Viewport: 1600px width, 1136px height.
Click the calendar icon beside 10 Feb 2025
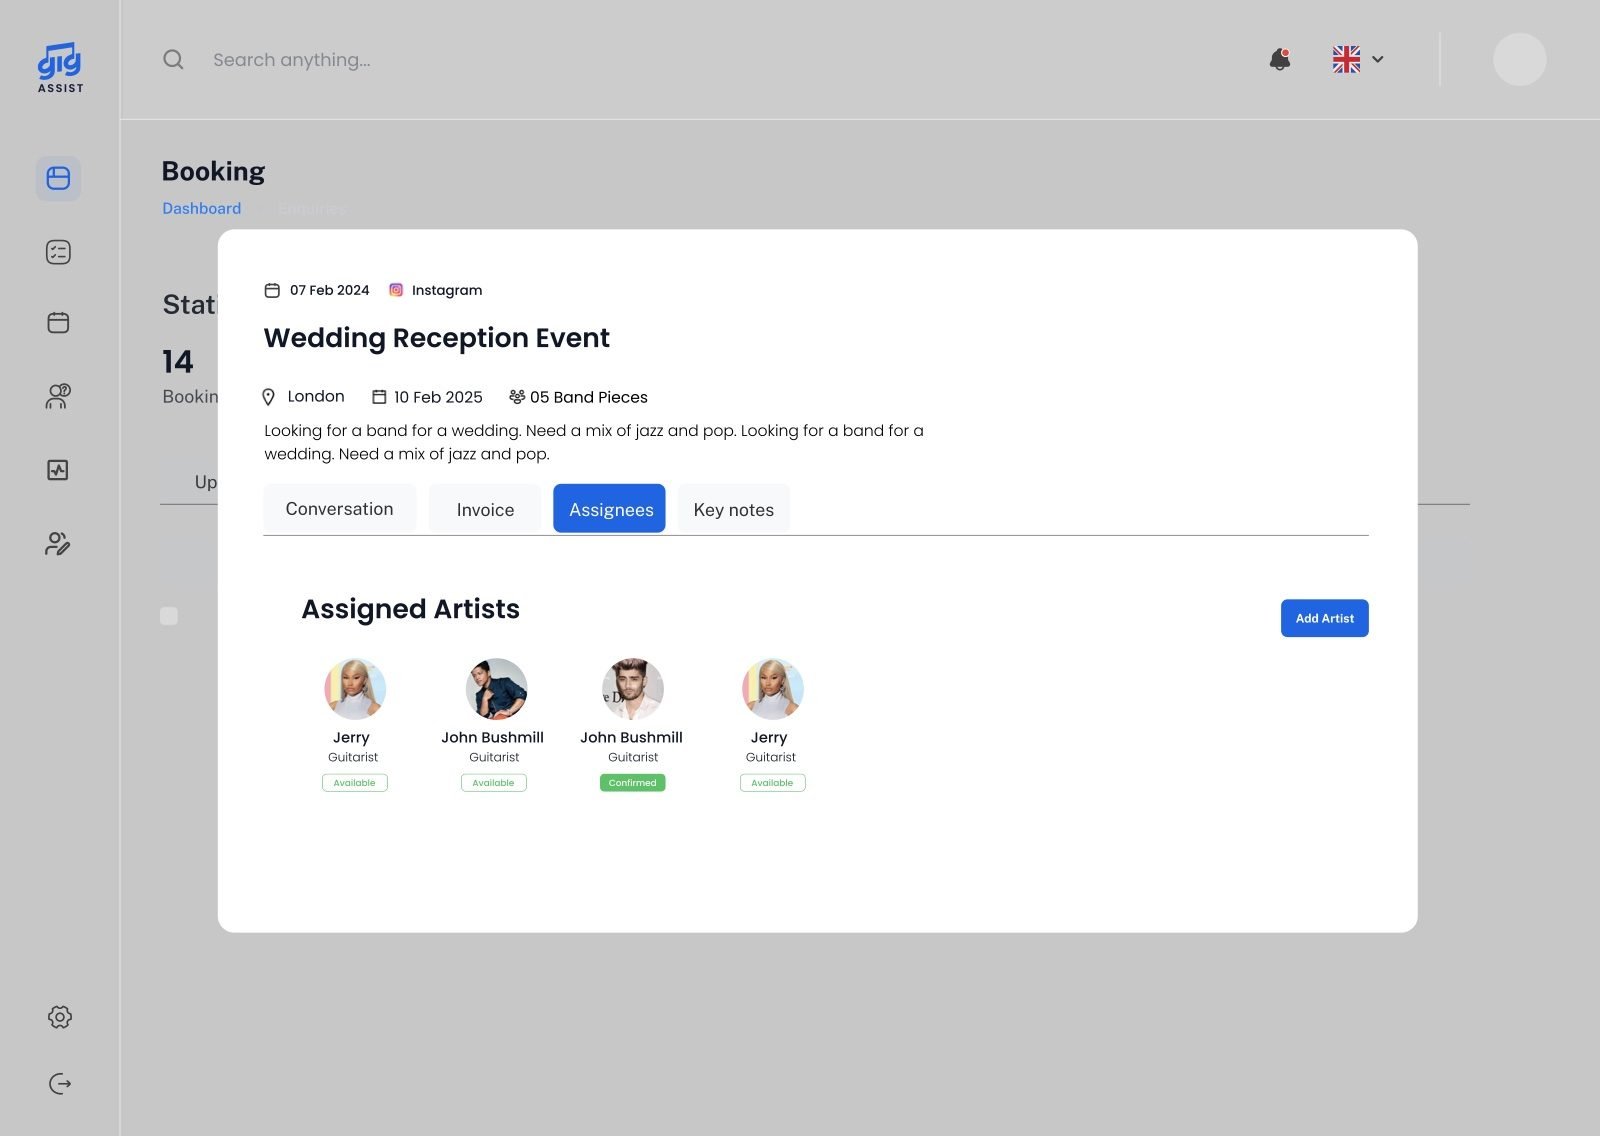pos(379,397)
